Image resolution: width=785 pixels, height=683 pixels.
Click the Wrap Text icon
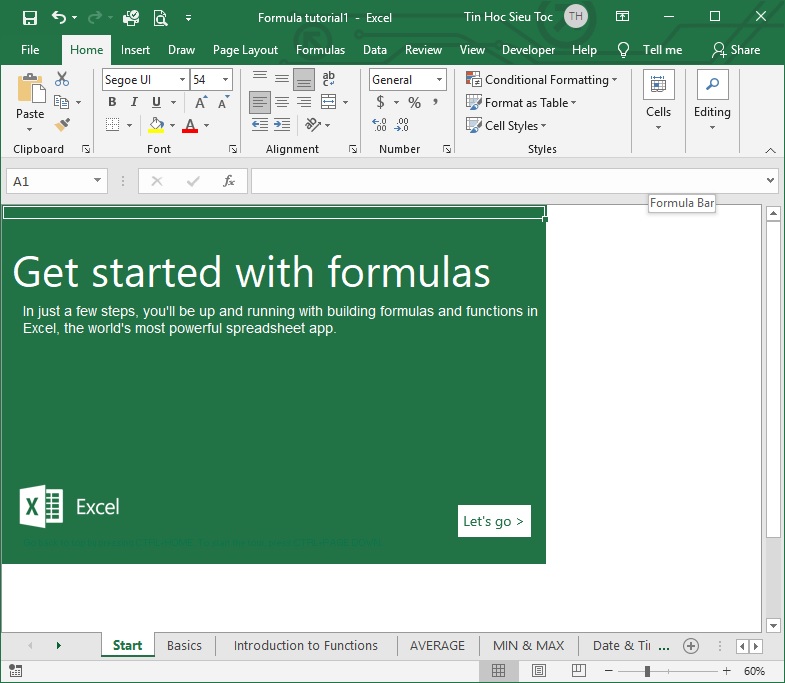pyautogui.click(x=328, y=79)
